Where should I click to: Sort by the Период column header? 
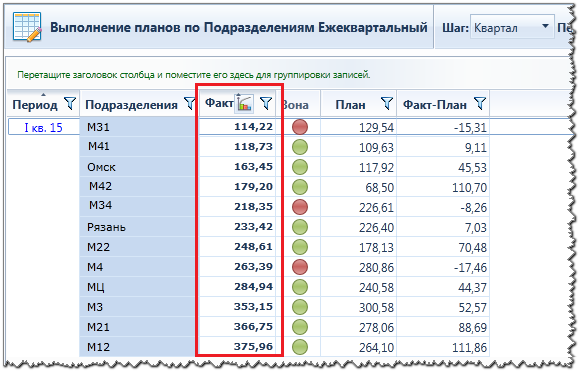point(35,105)
